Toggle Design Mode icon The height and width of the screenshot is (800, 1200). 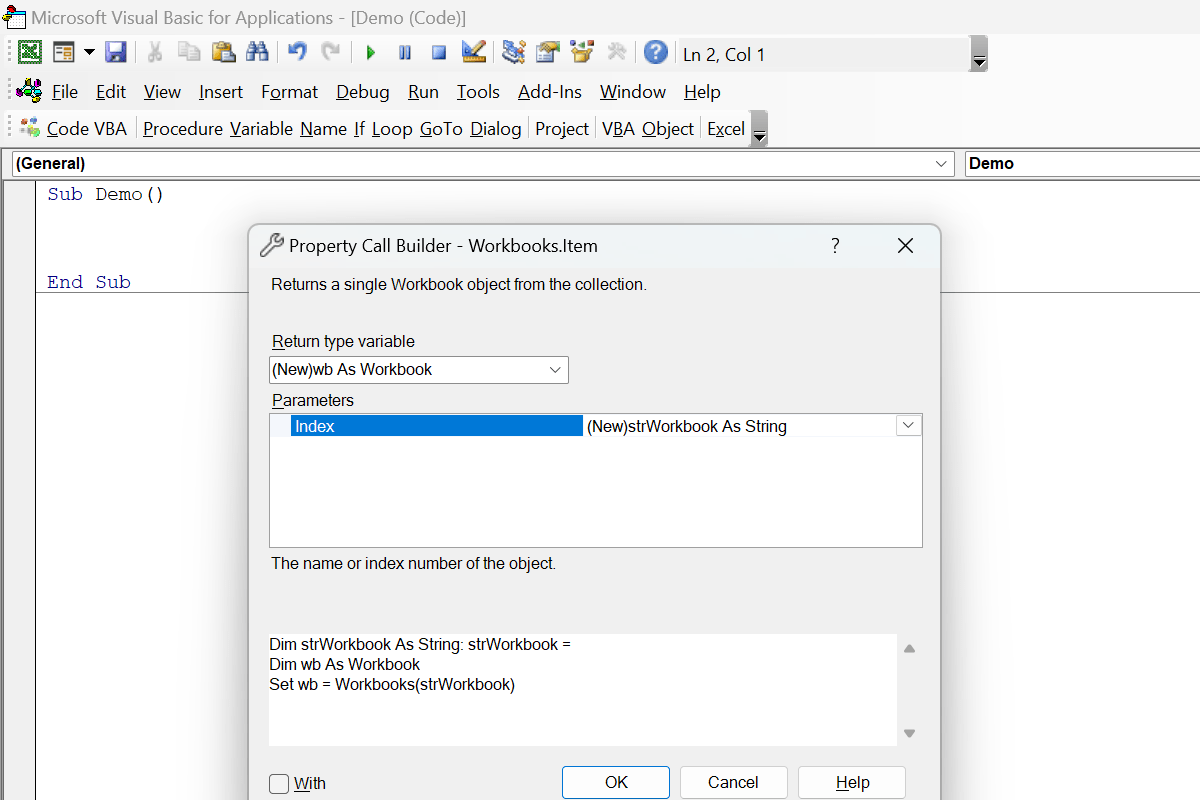pos(473,53)
